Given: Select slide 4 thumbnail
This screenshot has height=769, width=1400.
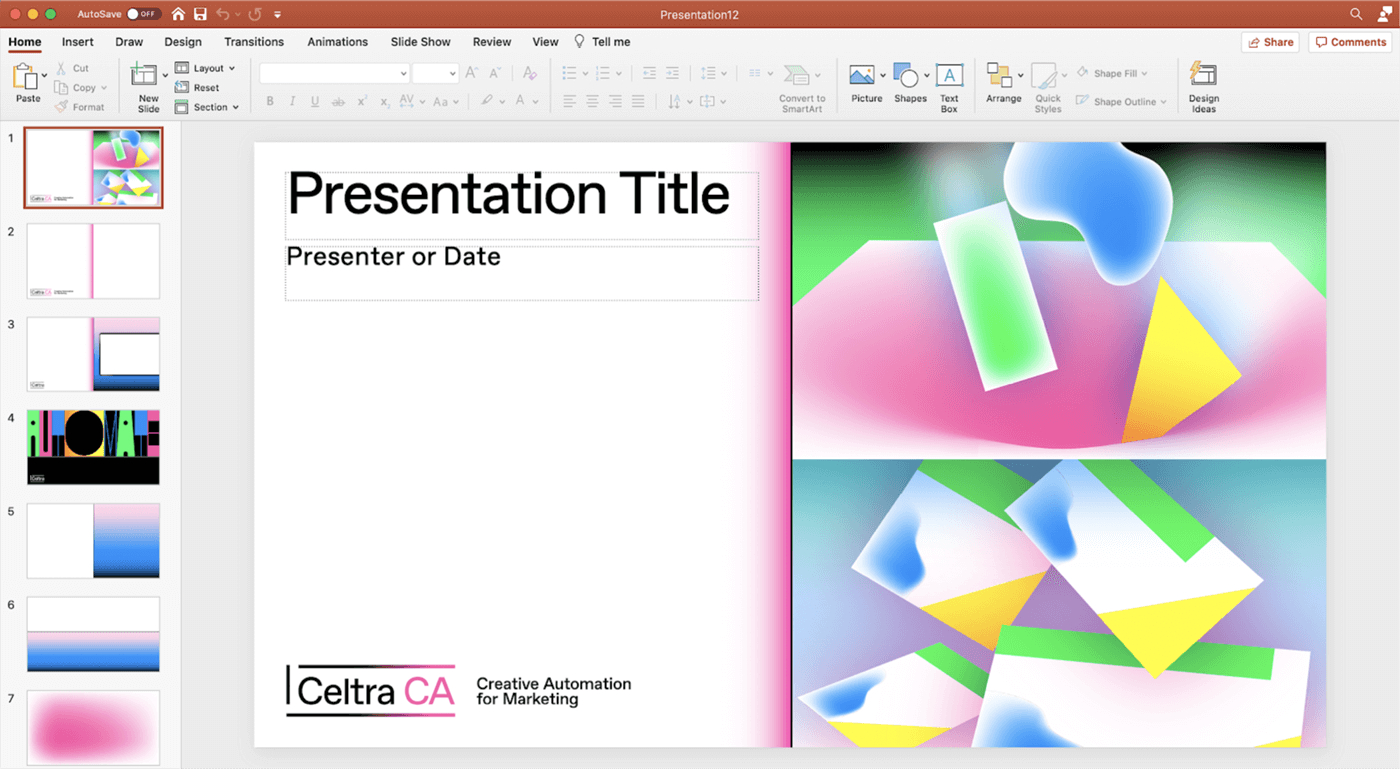Looking at the screenshot, I should pos(93,447).
